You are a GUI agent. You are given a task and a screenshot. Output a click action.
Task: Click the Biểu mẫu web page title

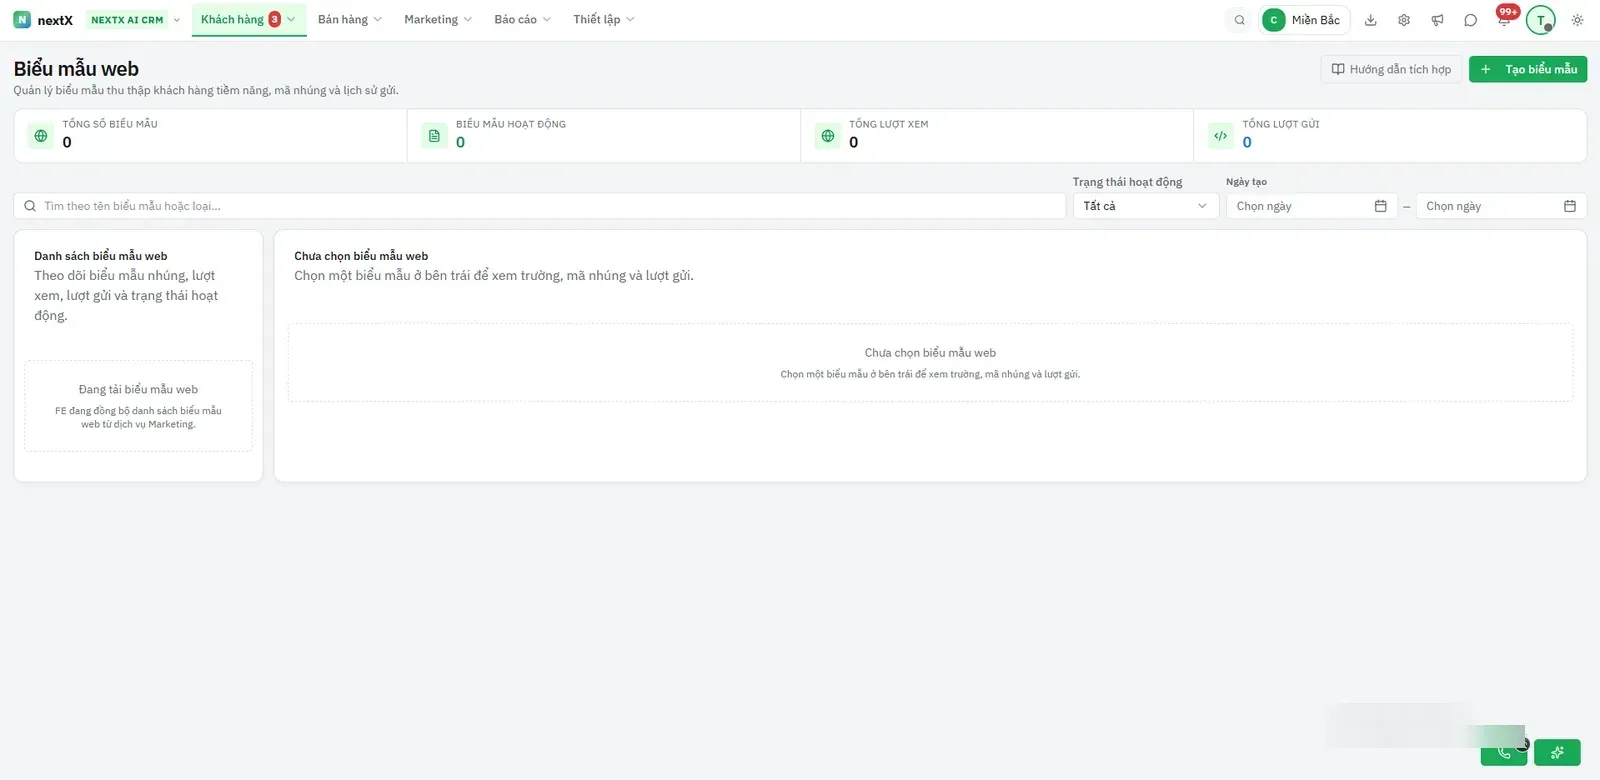pyautogui.click(x=76, y=69)
